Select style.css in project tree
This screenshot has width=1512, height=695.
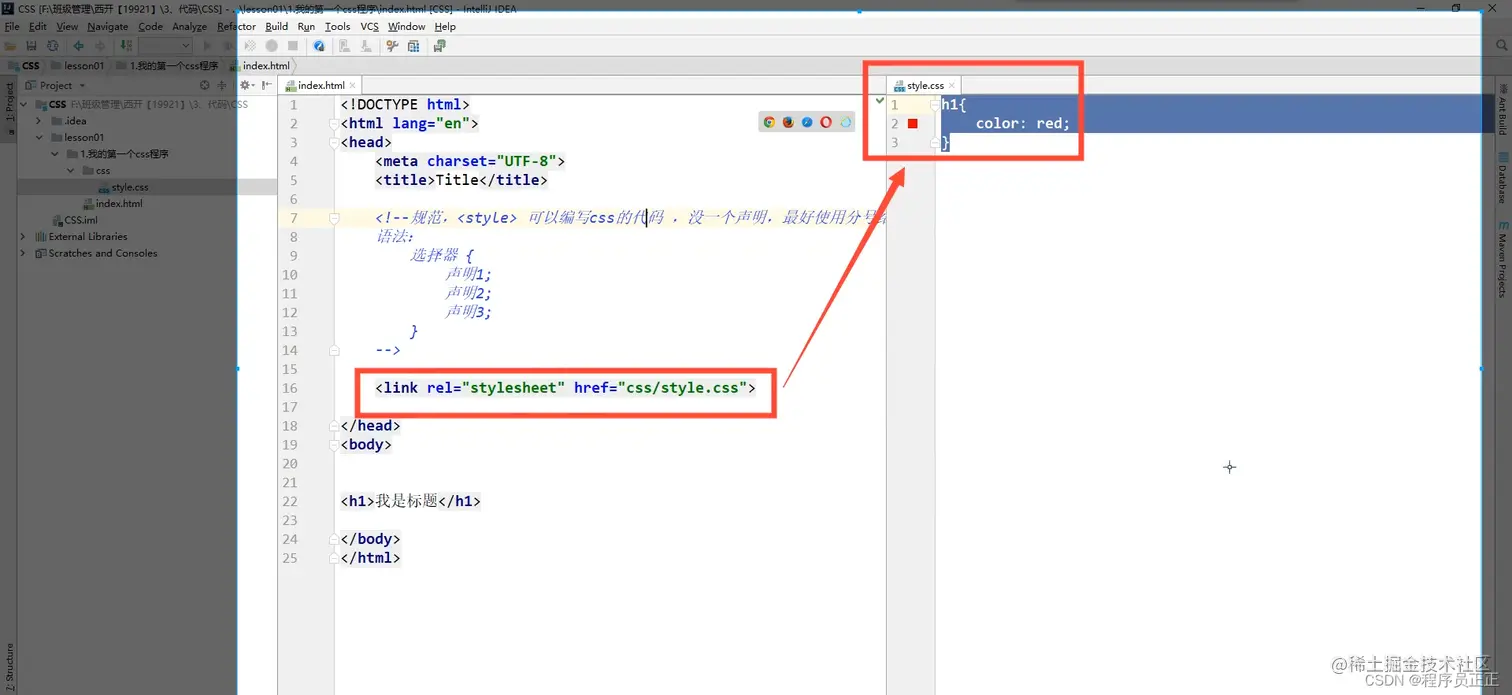[123, 187]
